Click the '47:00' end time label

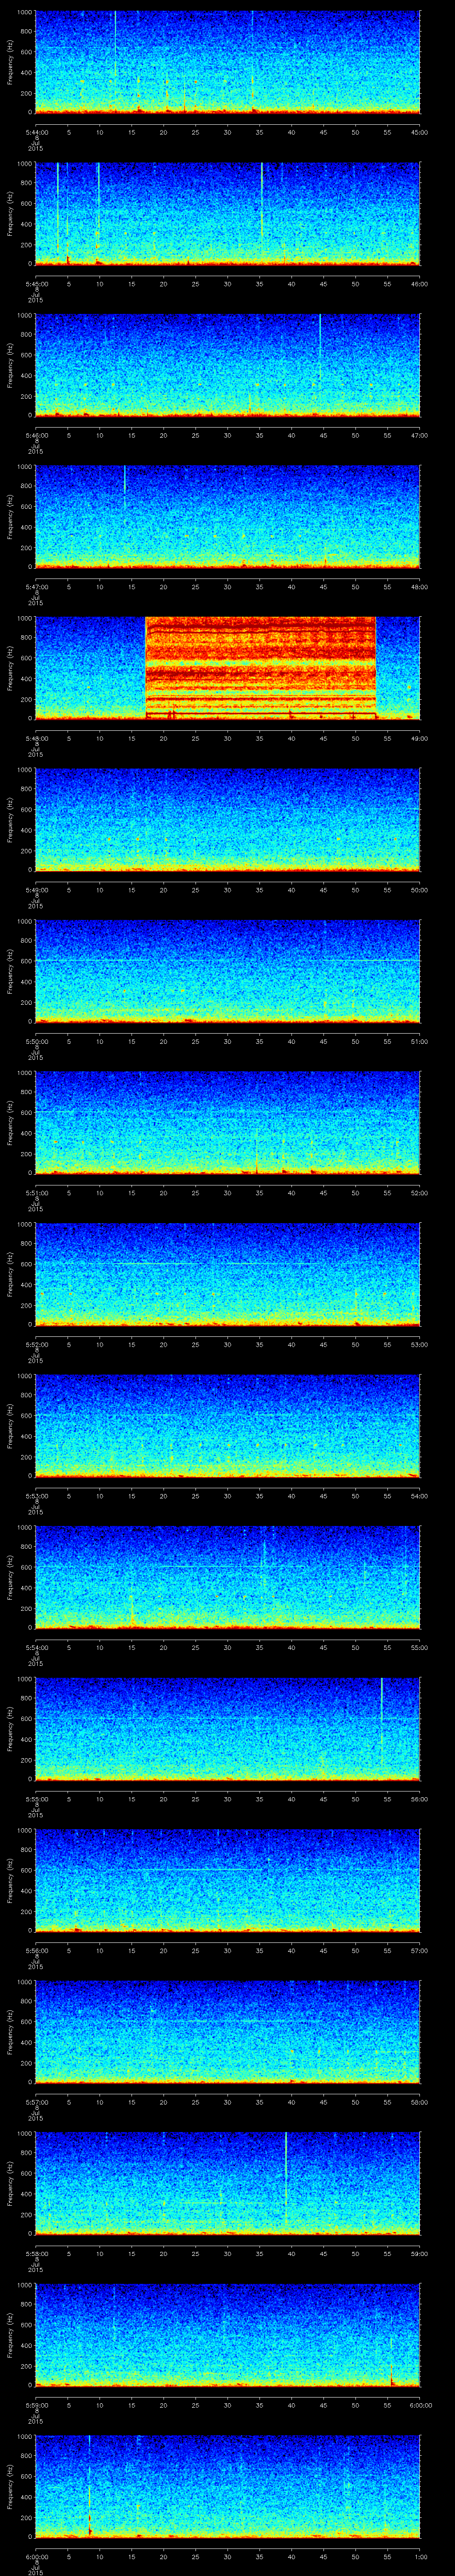(x=420, y=435)
